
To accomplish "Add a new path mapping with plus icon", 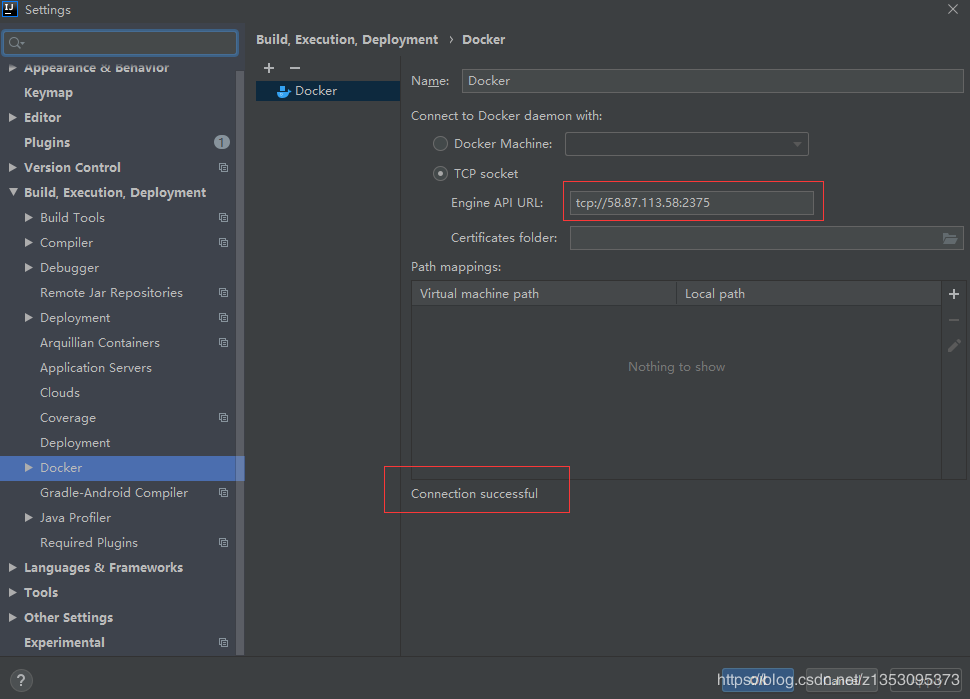I will coord(953,294).
